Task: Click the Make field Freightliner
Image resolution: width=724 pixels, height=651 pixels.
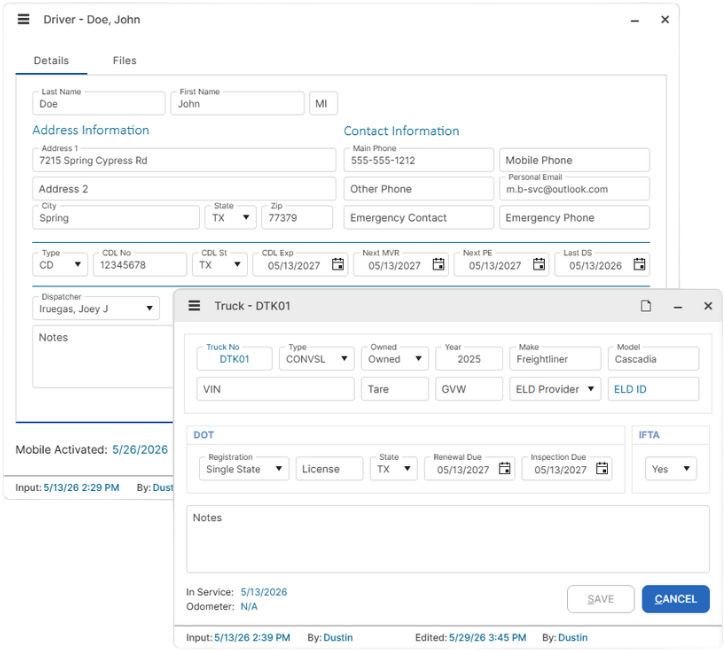Action: (555, 359)
